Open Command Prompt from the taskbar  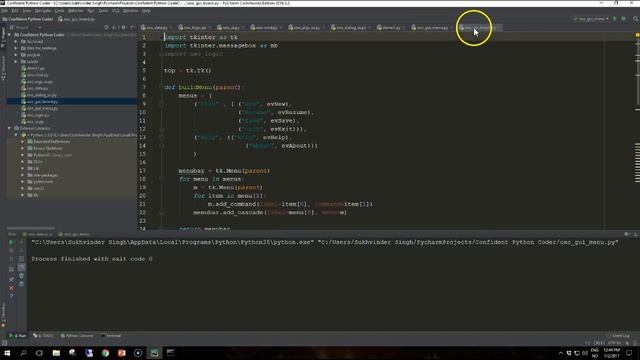point(171,353)
